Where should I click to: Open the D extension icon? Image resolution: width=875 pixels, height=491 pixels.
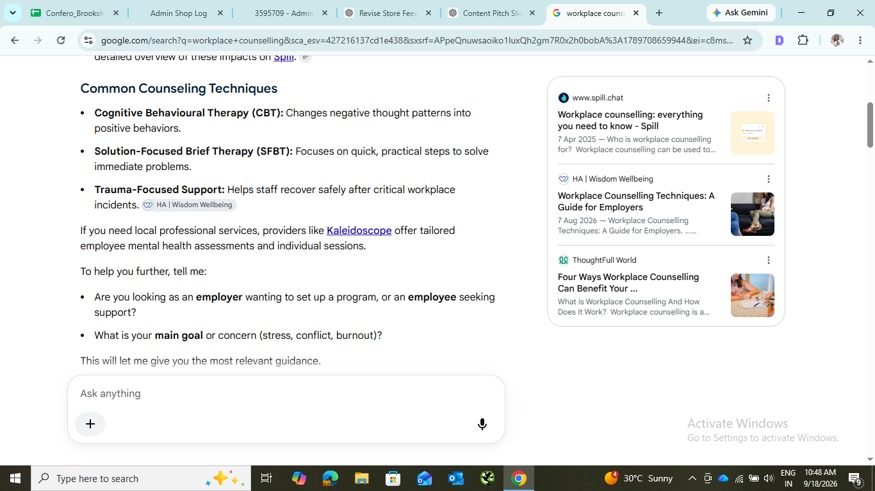pyautogui.click(x=779, y=40)
